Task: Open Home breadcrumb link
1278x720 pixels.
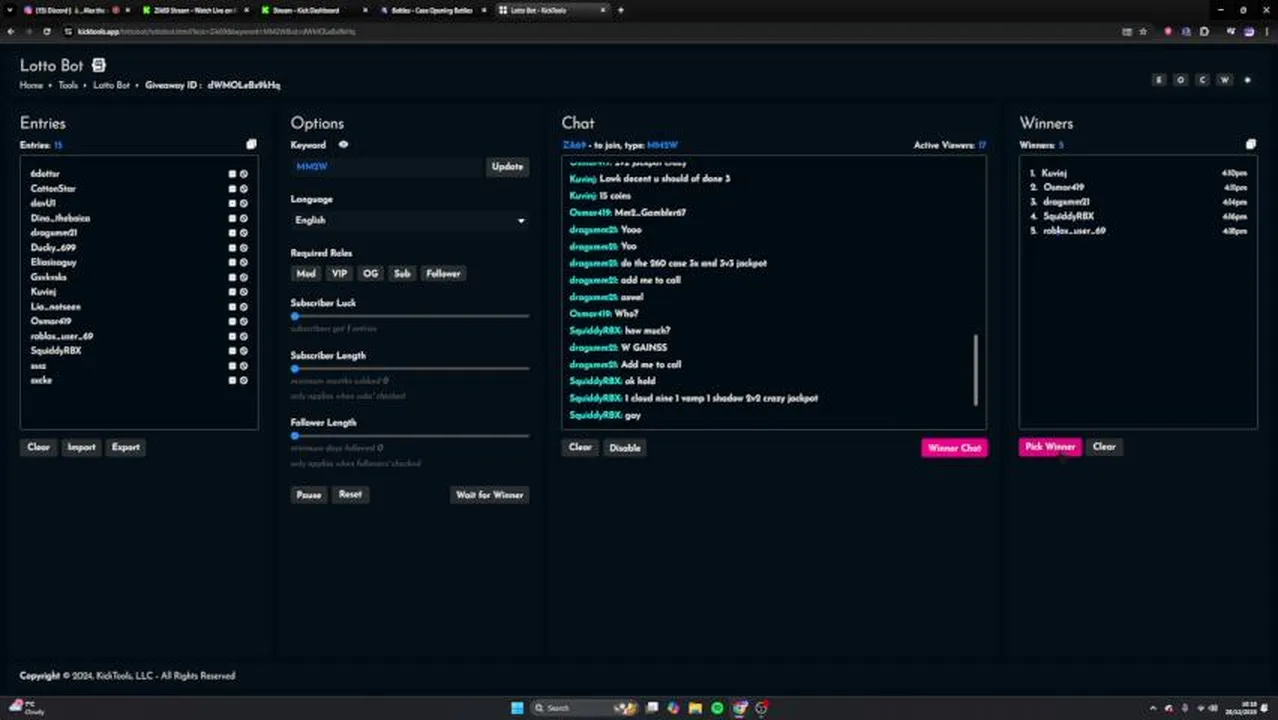Action: [x=31, y=86]
